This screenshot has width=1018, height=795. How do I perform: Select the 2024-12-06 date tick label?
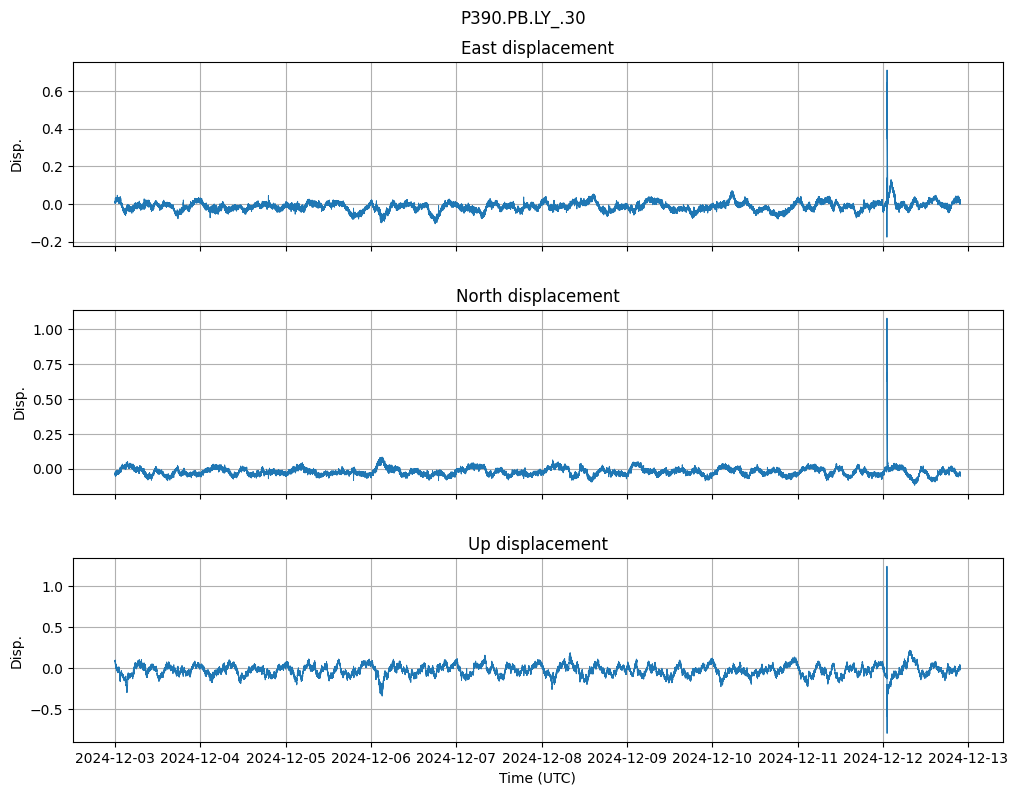click(x=371, y=759)
